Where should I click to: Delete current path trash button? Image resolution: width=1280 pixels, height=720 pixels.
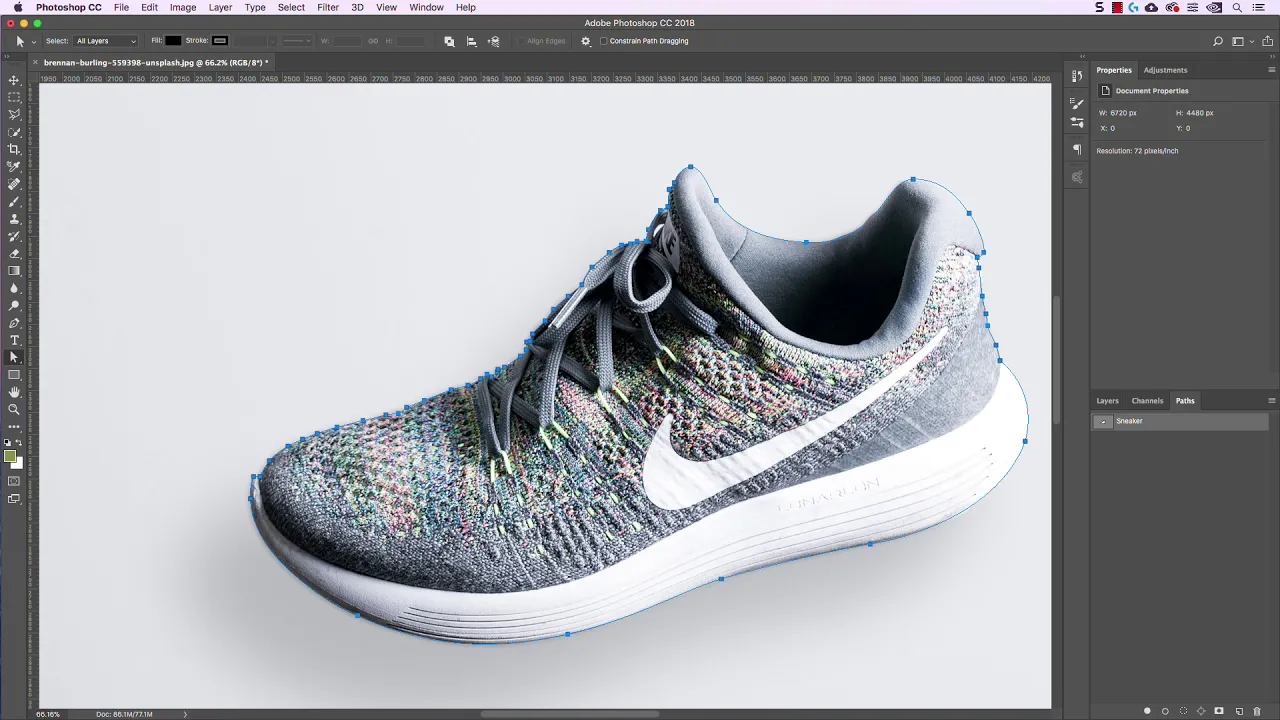[1257, 711]
